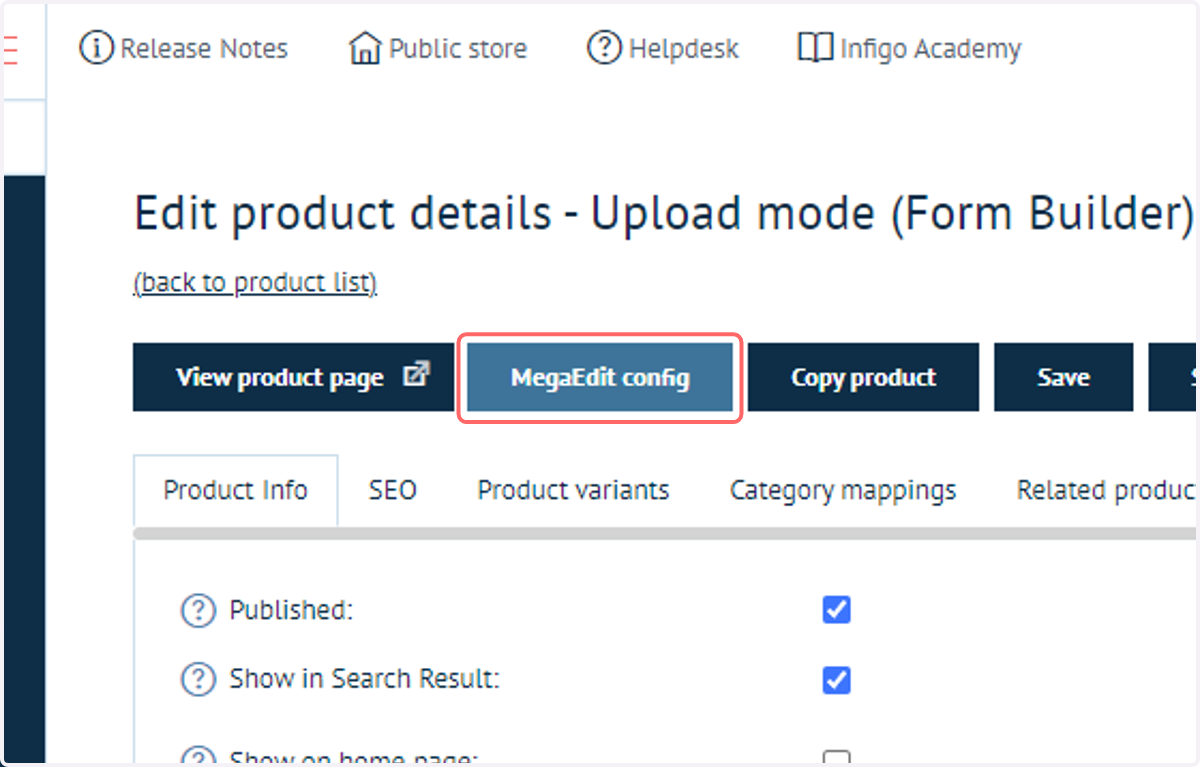This screenshot has height=767, width=1200.
Task: Click the Release Notes info icon
Action: click(96, 48)
